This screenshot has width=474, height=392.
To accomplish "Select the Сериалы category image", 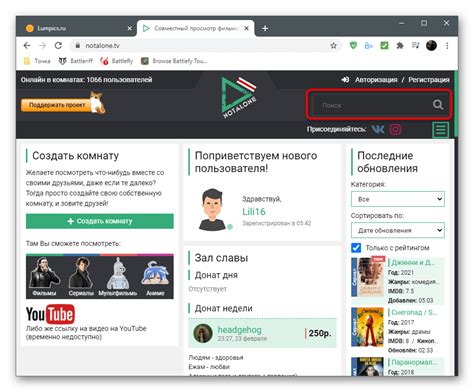I will [81, 277].
